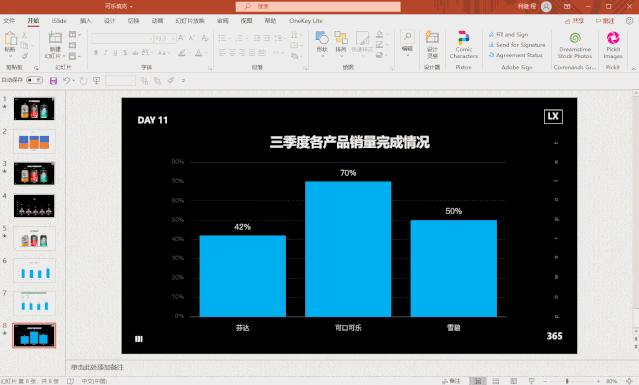Click the Bold formatting icon

(x=96, y=53)
